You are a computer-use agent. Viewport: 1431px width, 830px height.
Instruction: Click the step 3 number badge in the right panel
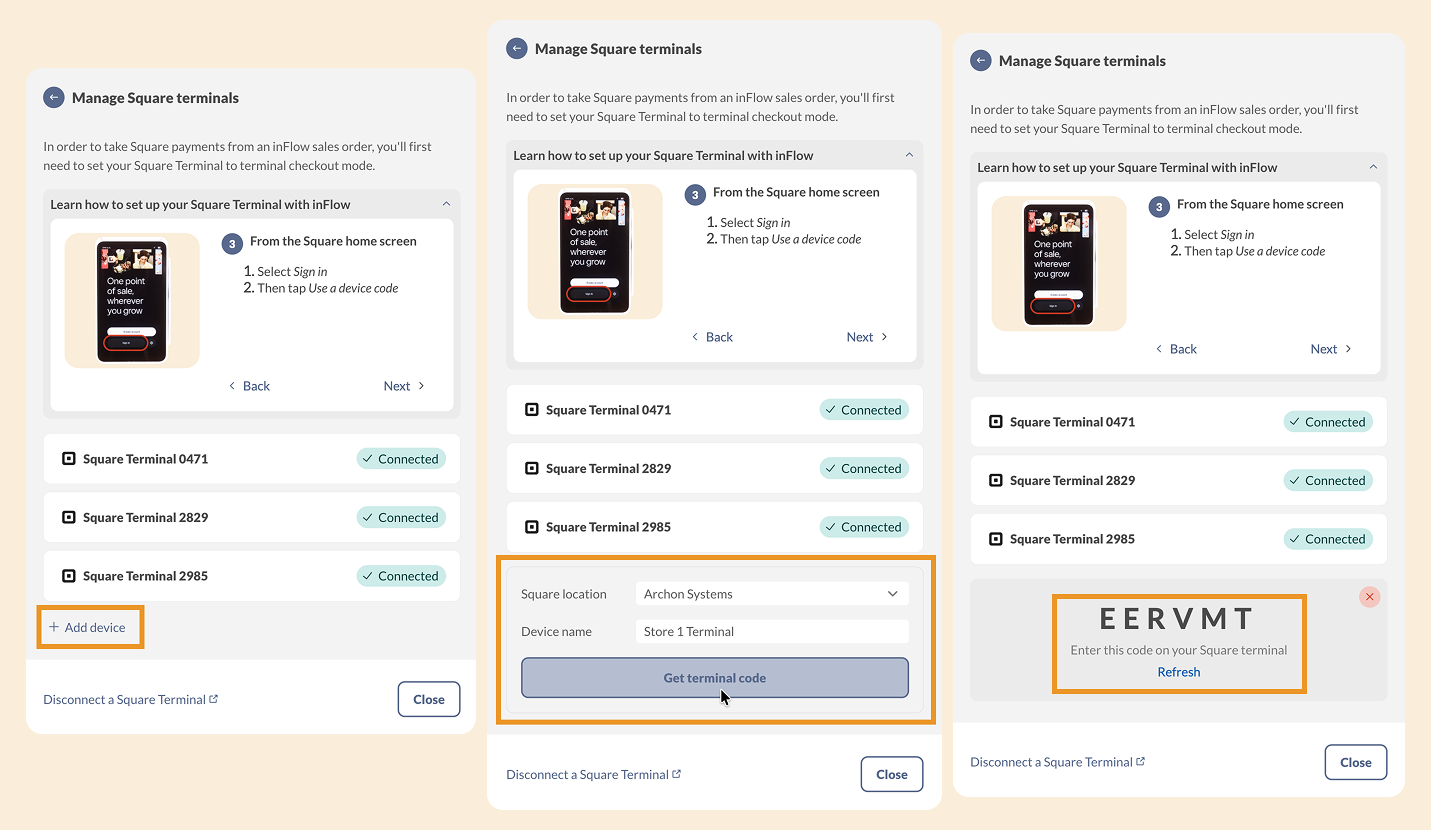tap(1158, 207)
